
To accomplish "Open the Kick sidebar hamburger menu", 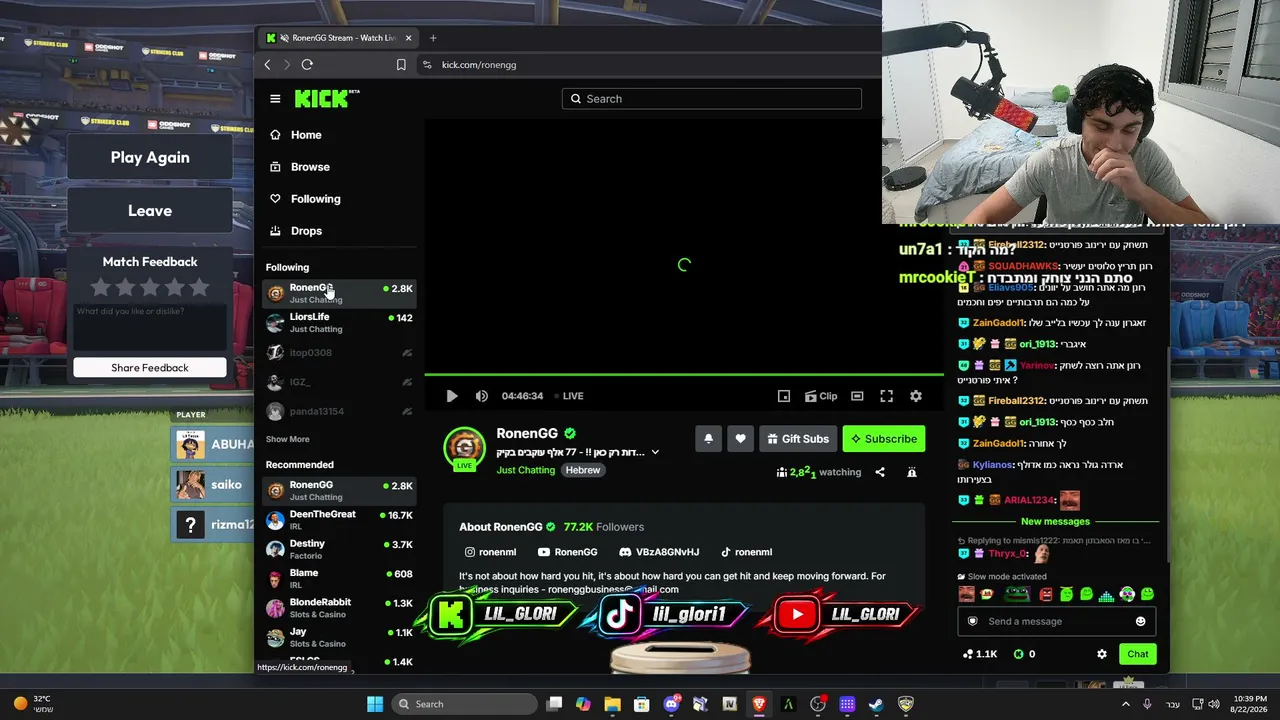I will click(x=275, y=99).
